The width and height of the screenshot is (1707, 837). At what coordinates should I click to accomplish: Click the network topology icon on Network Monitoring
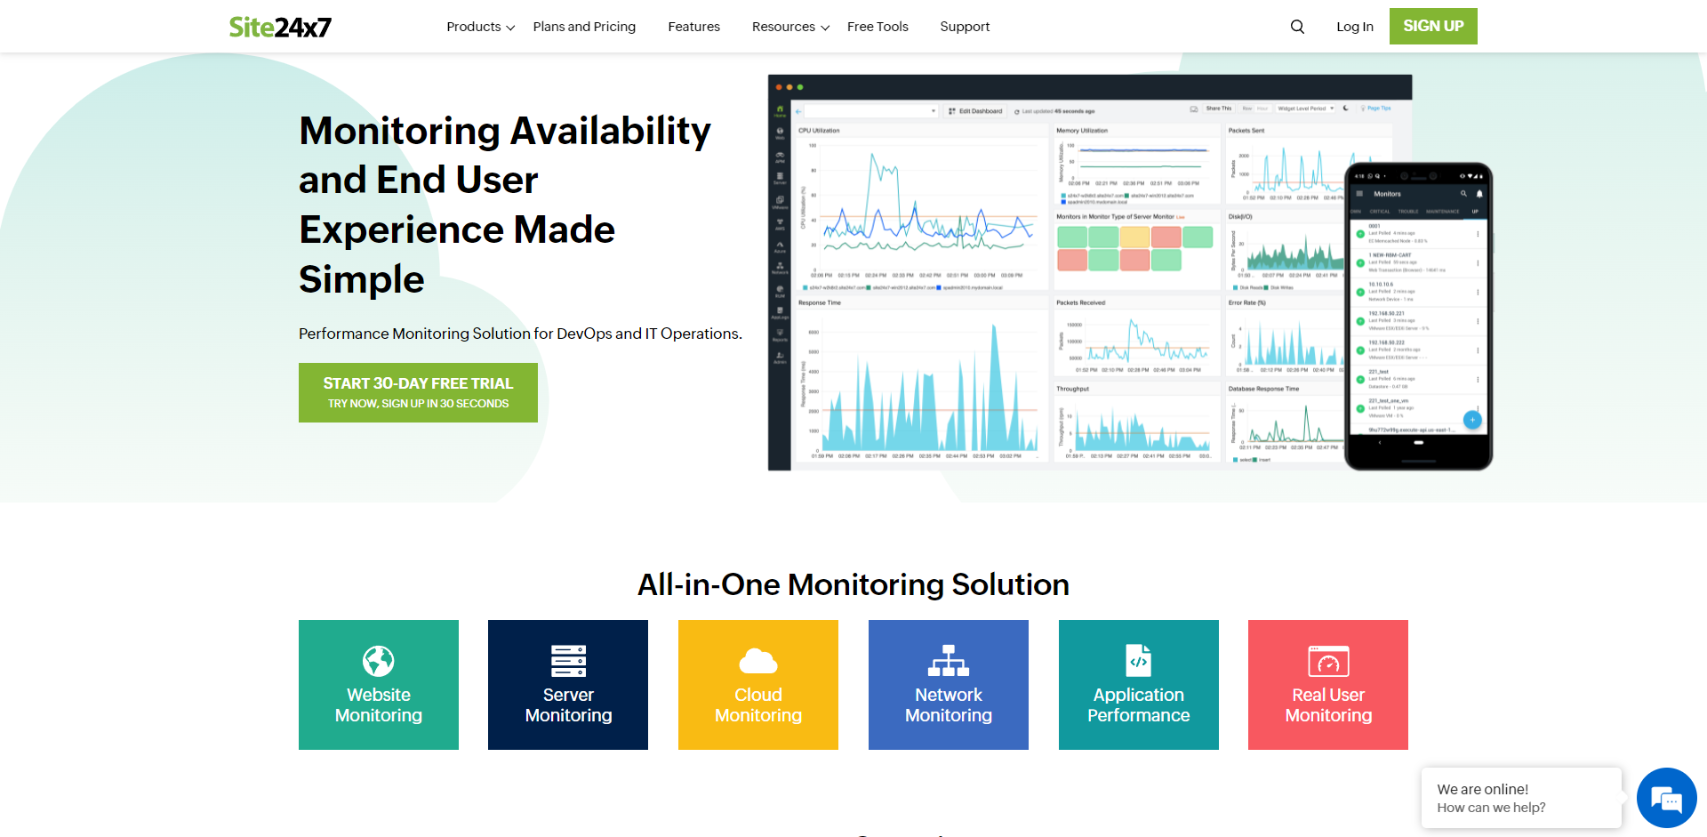[948, 661]
